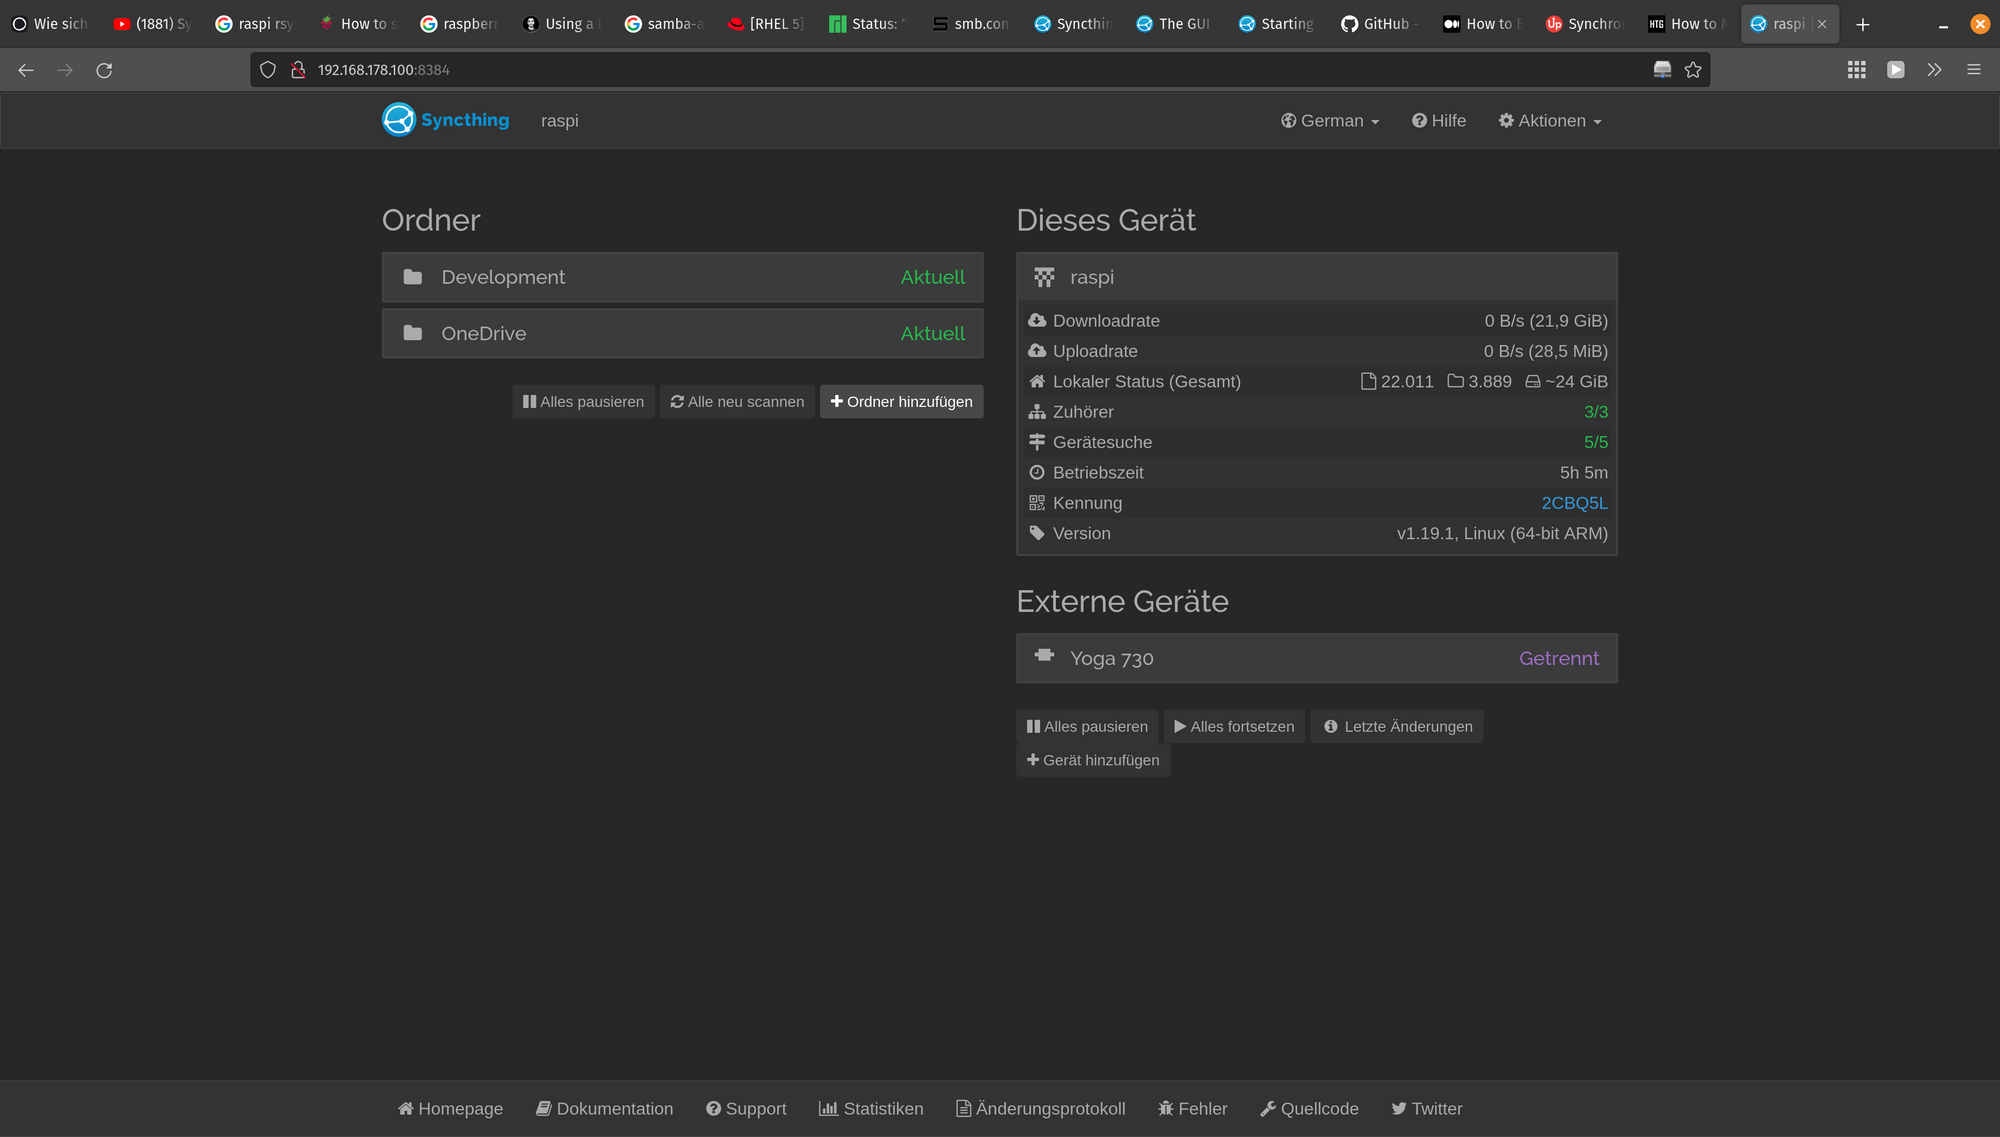Click the Downloadrate cloud icon
This screenshot has height=1137, width=2000.
click(x=1037, y=321)
